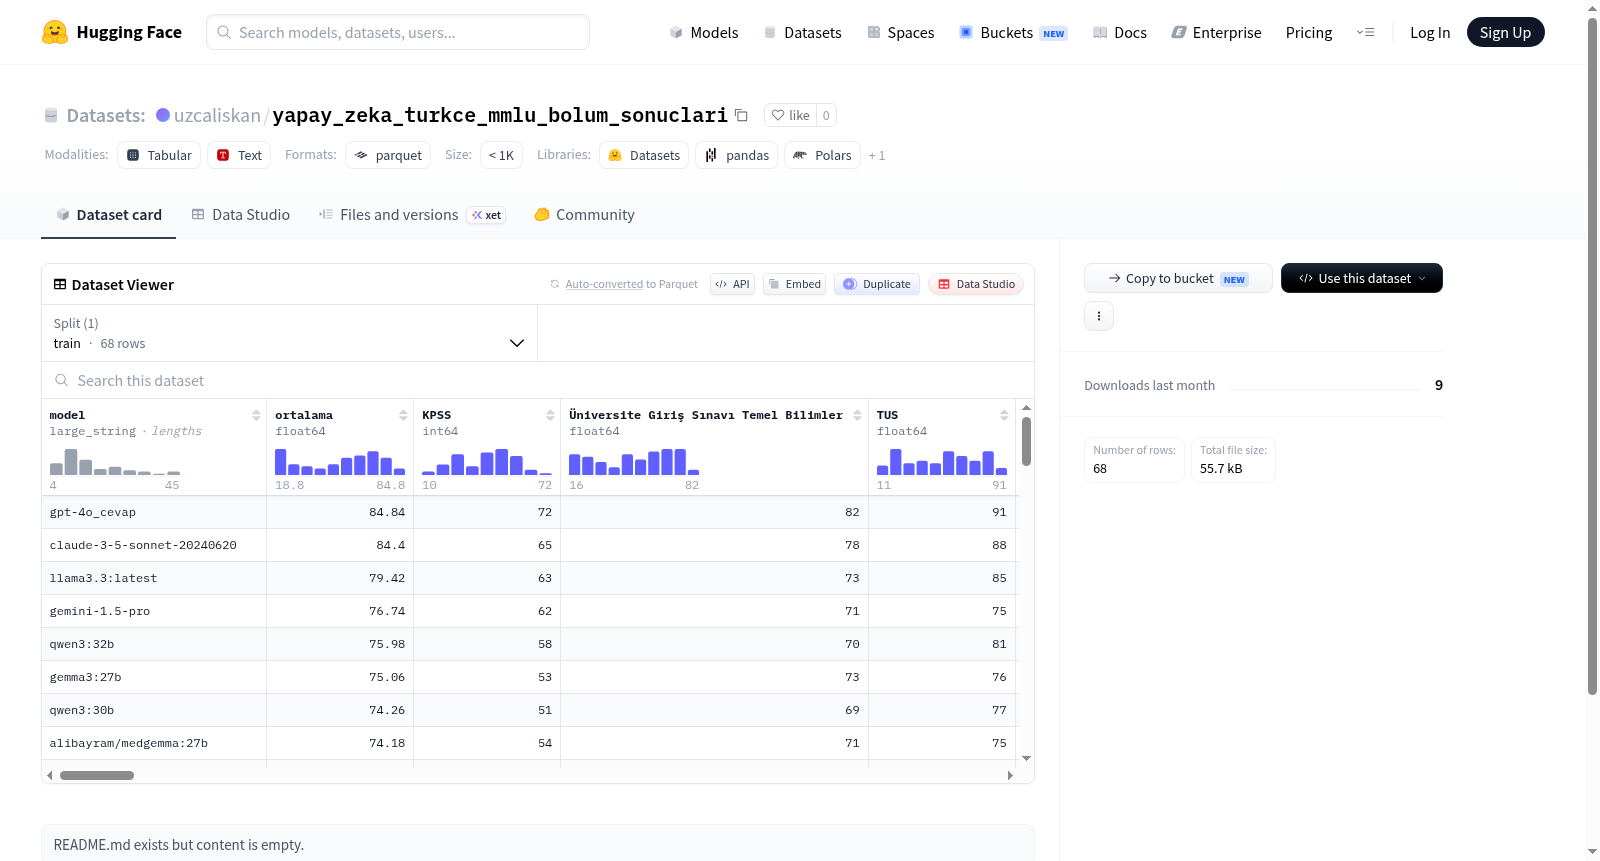Select the Text modality tag

pyautogui.click(x=239, y=155)
